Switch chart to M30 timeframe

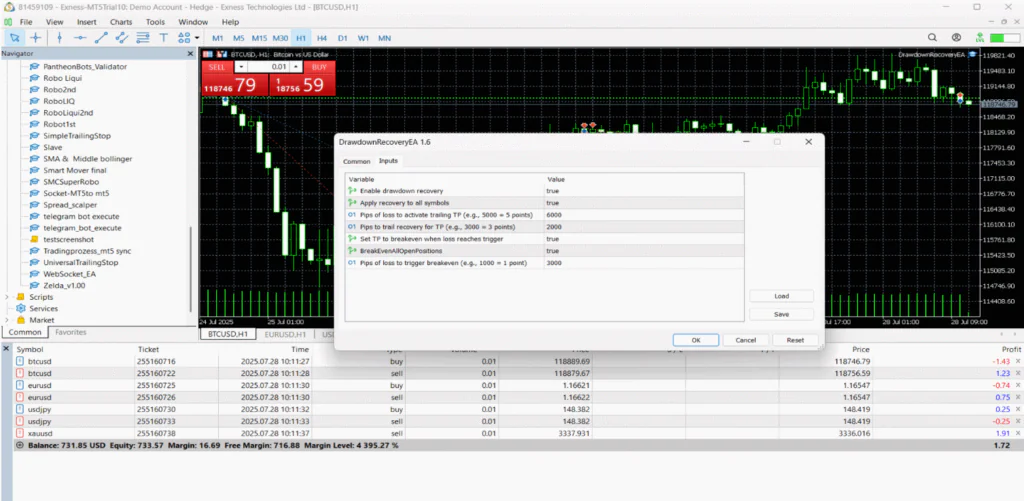(x=280, y=38)
